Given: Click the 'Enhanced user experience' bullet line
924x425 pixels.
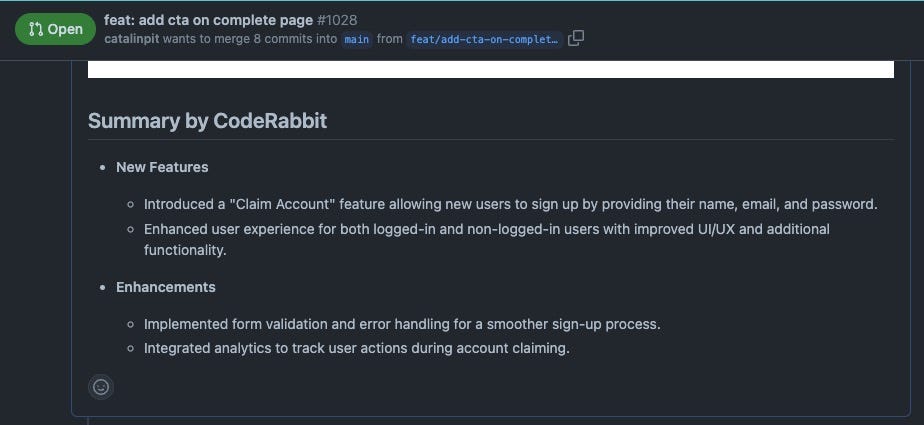Looking at the screenshot, I should [x=487, y=239].
